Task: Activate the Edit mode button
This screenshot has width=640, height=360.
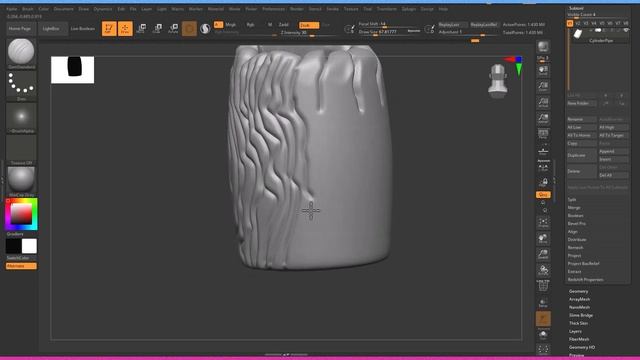Action: point(109,29)
